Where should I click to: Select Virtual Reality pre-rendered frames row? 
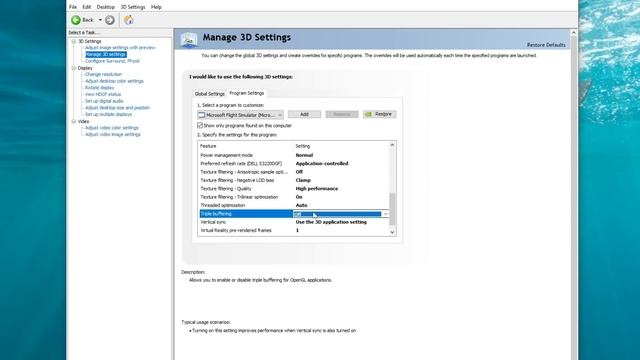click(x=294, y=231)
